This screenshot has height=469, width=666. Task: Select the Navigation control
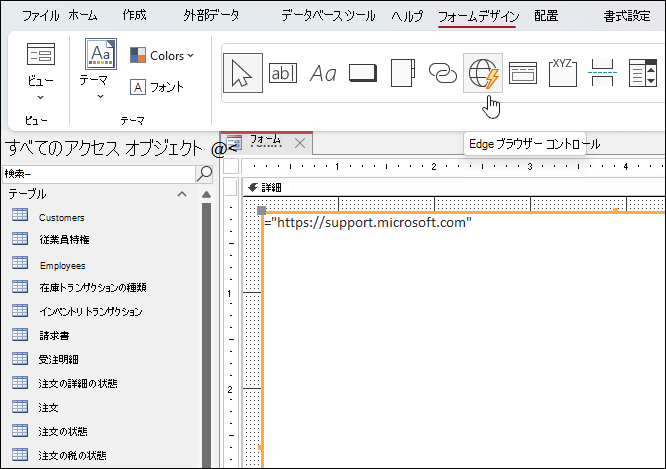coord(523,73)
